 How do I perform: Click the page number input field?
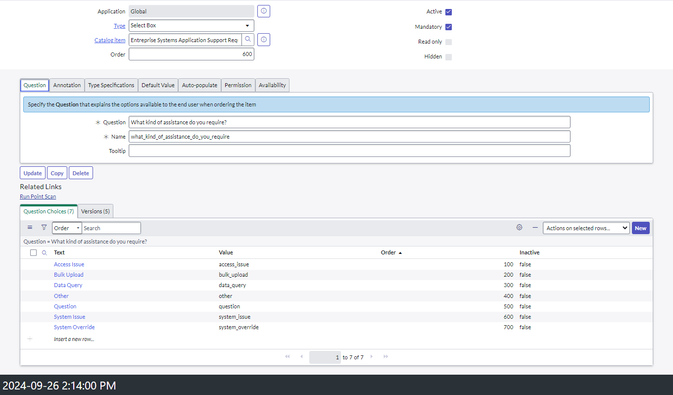[325, 357]
